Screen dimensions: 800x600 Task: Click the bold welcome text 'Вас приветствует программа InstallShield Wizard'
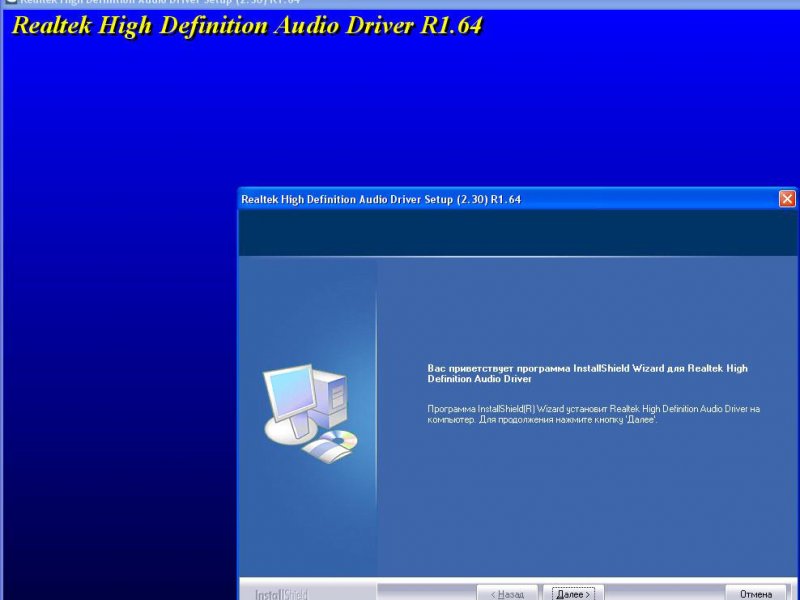coord(587,373)
